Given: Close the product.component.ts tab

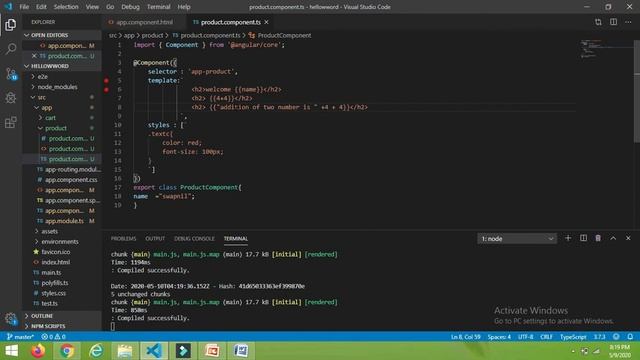Looking at the screenshot, I should pyautogui.click(x=267, y=22).
